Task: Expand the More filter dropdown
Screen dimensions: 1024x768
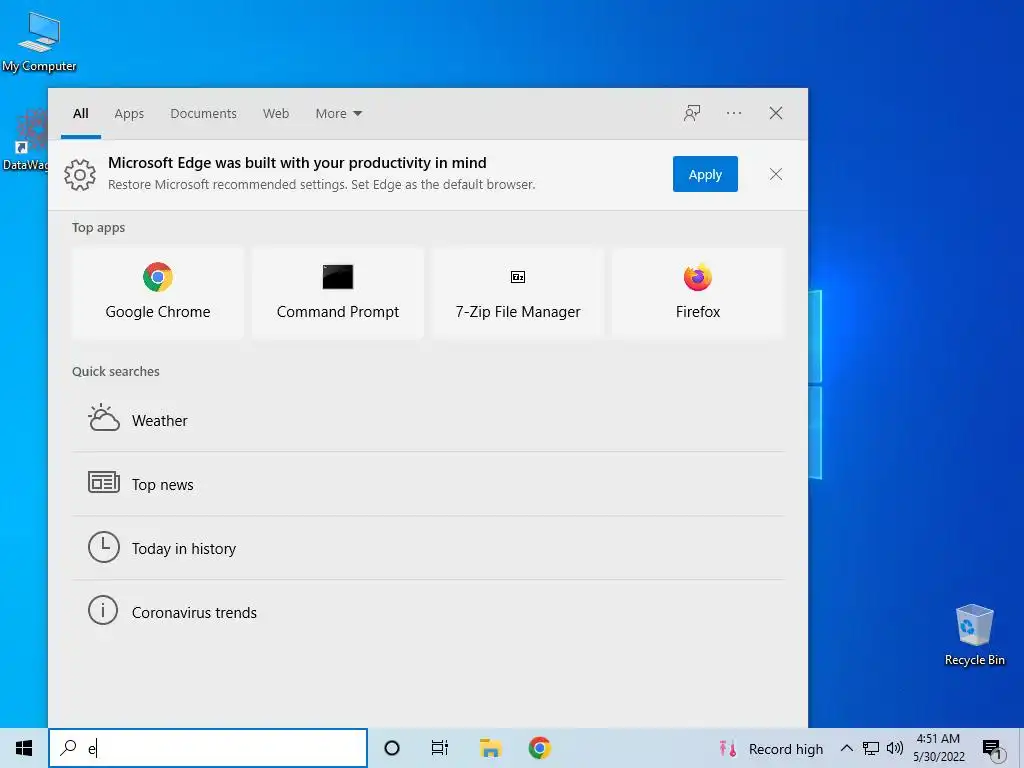Action: click(338, 114)
